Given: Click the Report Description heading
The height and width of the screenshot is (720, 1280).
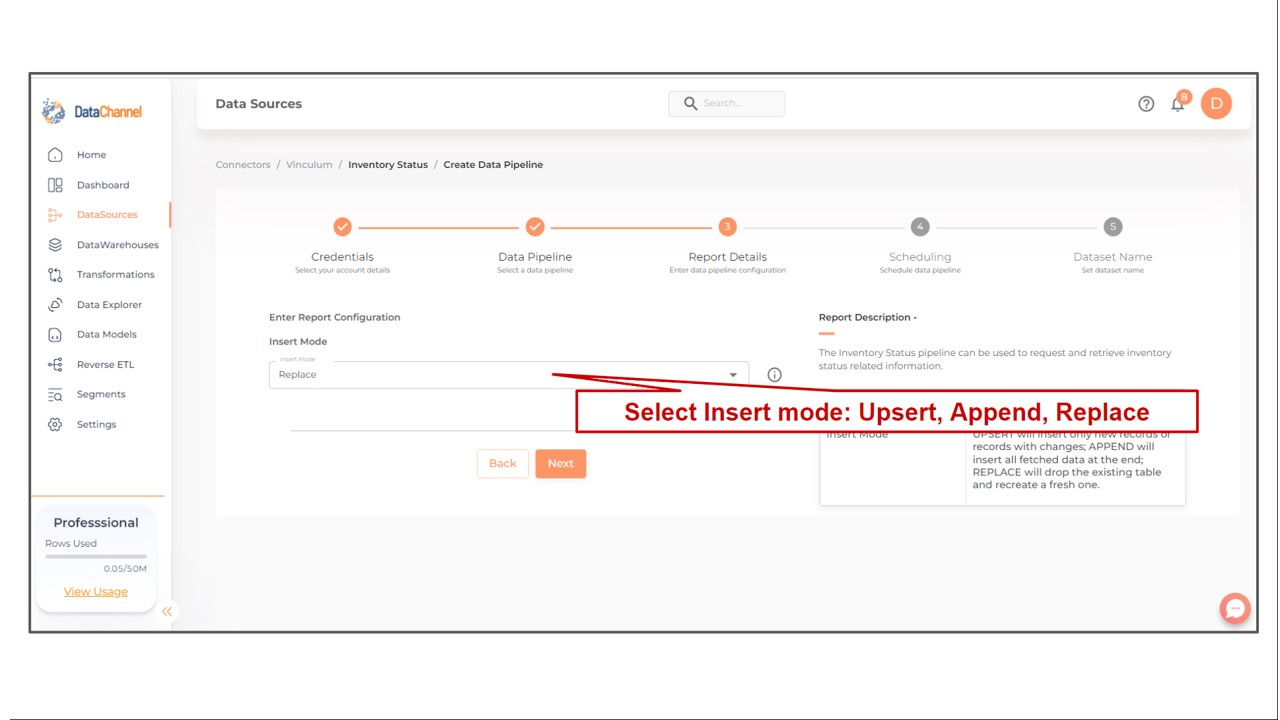Looking at the screenshot, I should [868, 318].
